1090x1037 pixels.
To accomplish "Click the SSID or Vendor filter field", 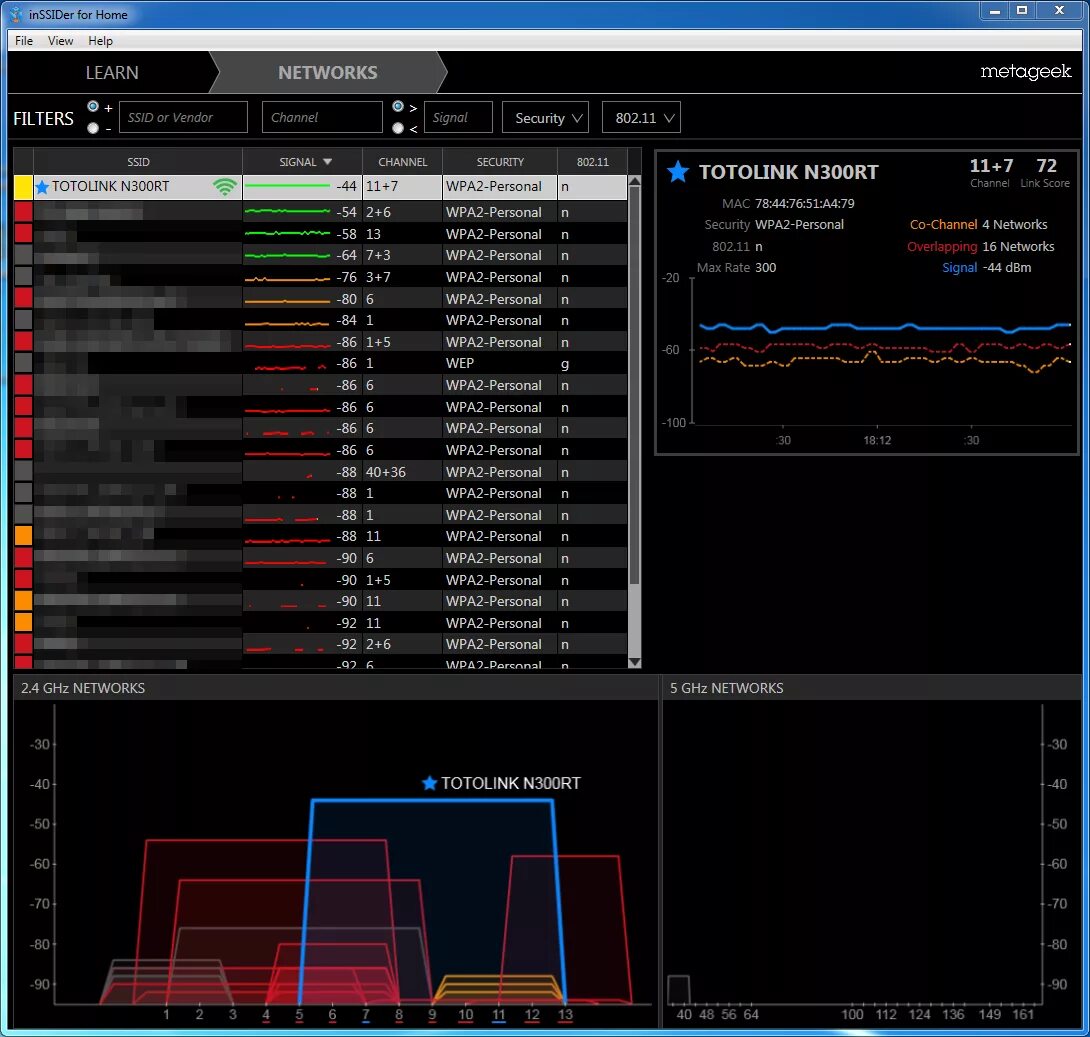I will 184,117.
